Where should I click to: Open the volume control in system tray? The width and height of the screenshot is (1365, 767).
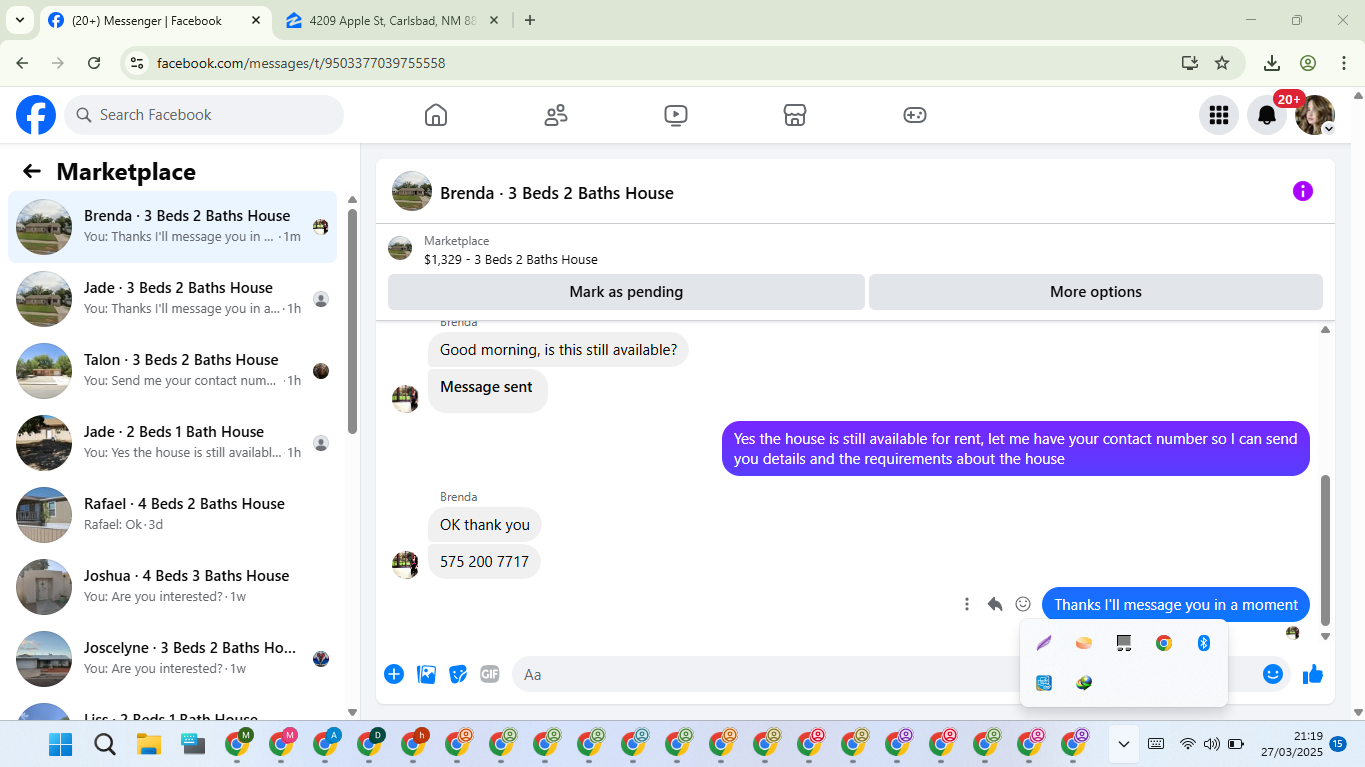pyautogui.click(x=1211, y=744)
